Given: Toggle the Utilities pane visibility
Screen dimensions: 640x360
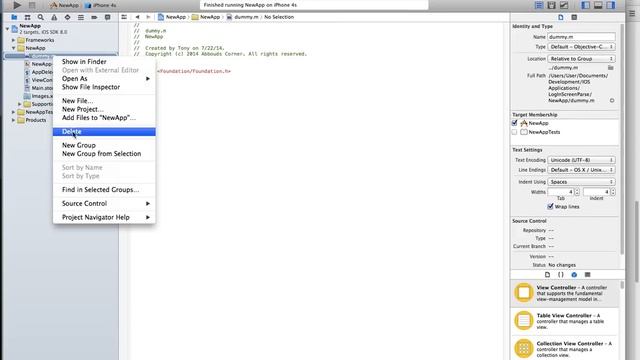Looking at the screenshot, I should (x=611, y=5).
